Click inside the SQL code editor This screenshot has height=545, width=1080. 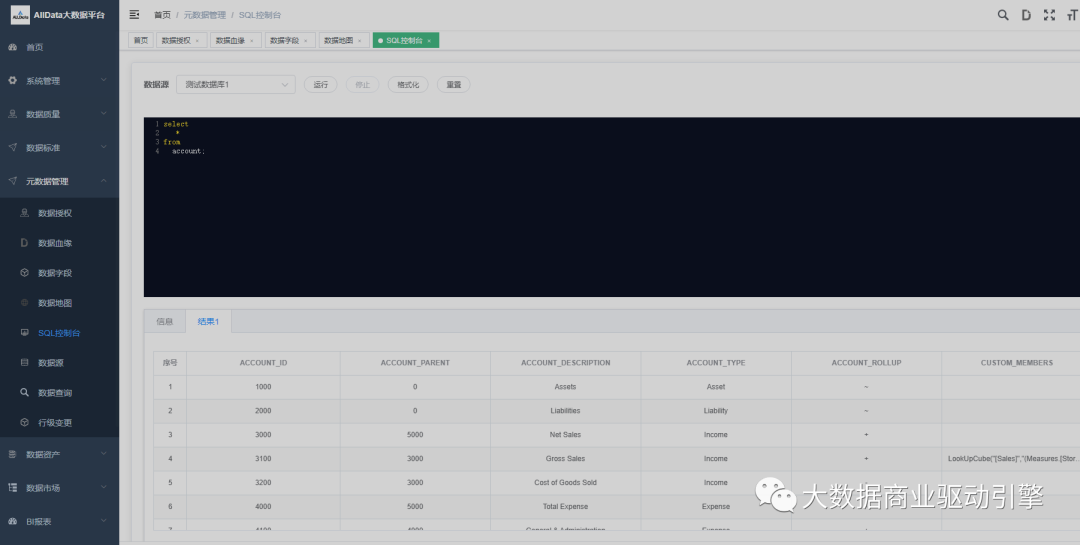pyautogui.click(x=600, y=220)
